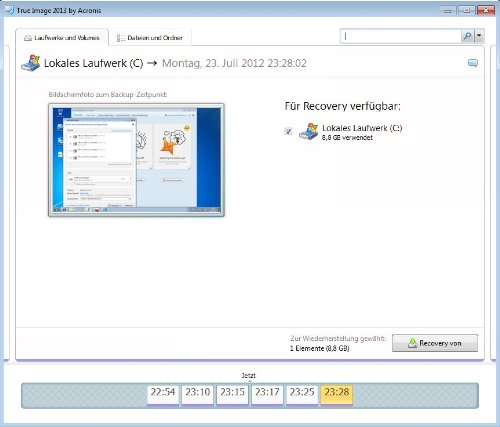
Task: Pick the 23:25 backup version
Action: [x=302, y=395]
